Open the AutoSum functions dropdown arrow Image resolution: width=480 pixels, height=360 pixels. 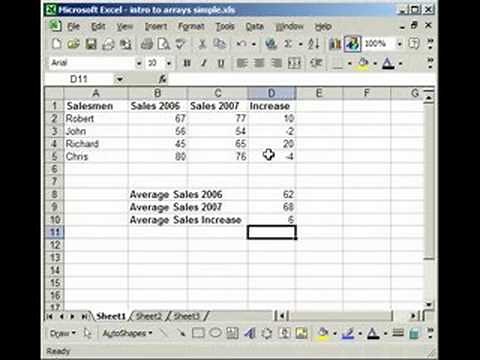[x=301, y=44]
